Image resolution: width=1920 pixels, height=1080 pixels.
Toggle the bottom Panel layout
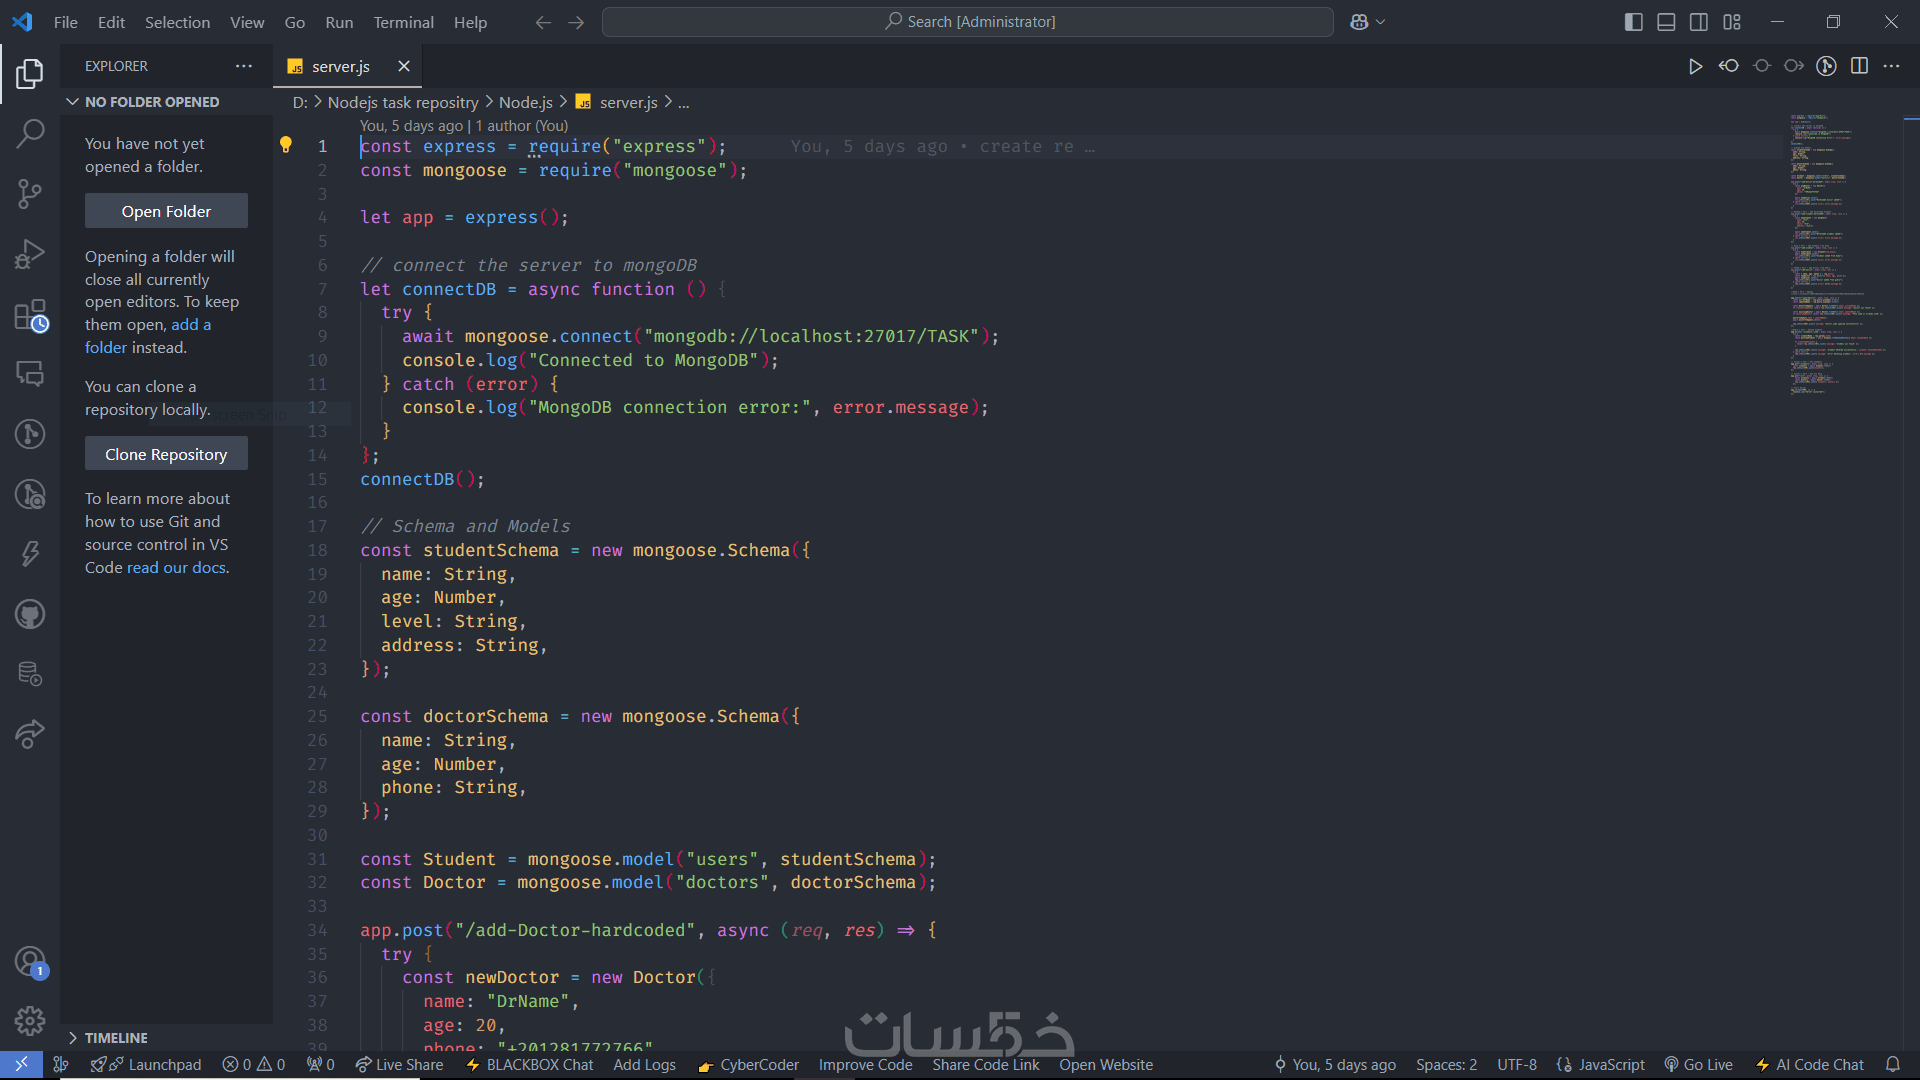tap(1666, 22)
